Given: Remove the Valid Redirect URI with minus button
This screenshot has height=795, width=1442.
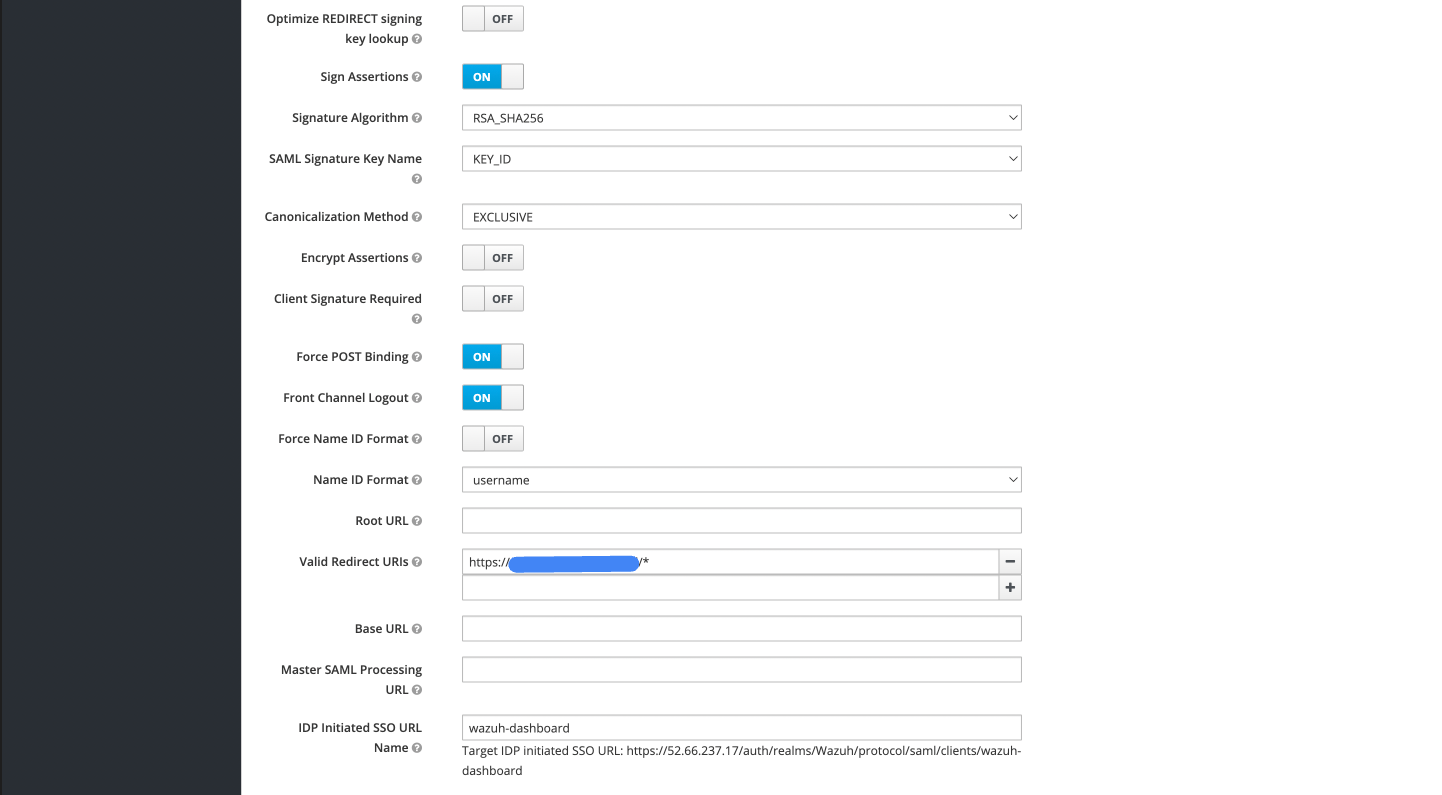Looking at the screenshot, I should point(1010,562).
